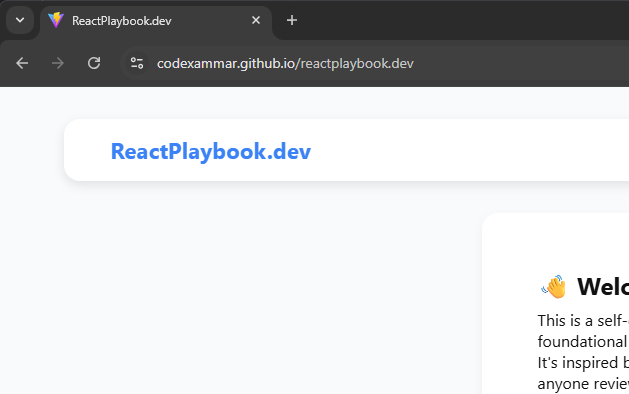Open the ReactPlaybook.dev header logo link
This screenshot has height=394, width=629.
[x=211, y=151]
